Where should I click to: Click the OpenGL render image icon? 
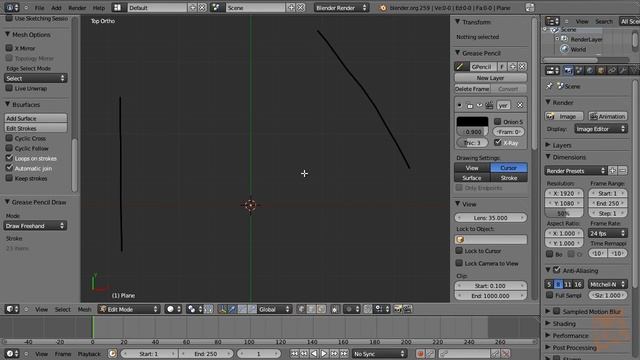click(x=398, y=309)
